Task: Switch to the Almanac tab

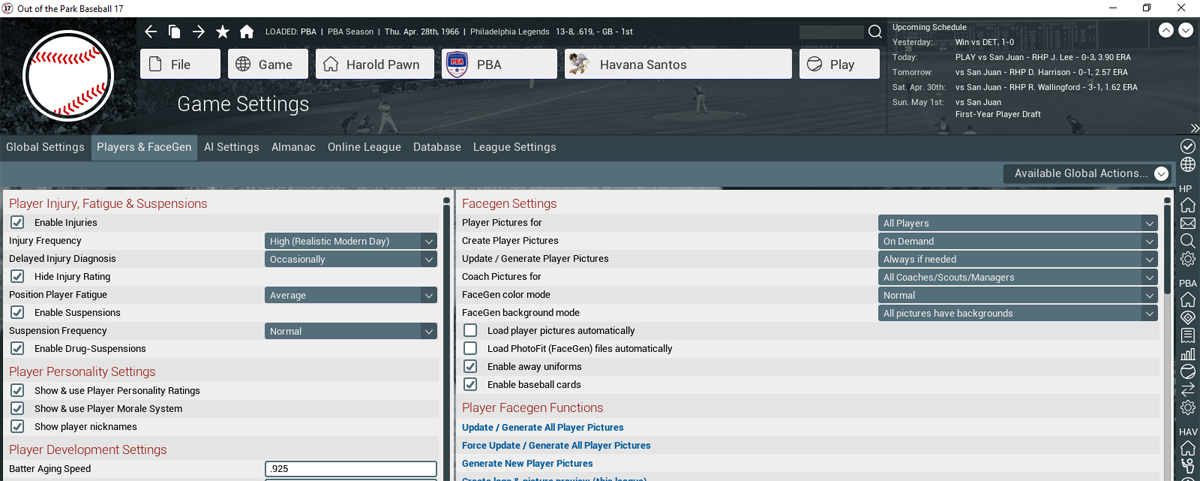Action: pyautogui.click(x=293, y=147)
